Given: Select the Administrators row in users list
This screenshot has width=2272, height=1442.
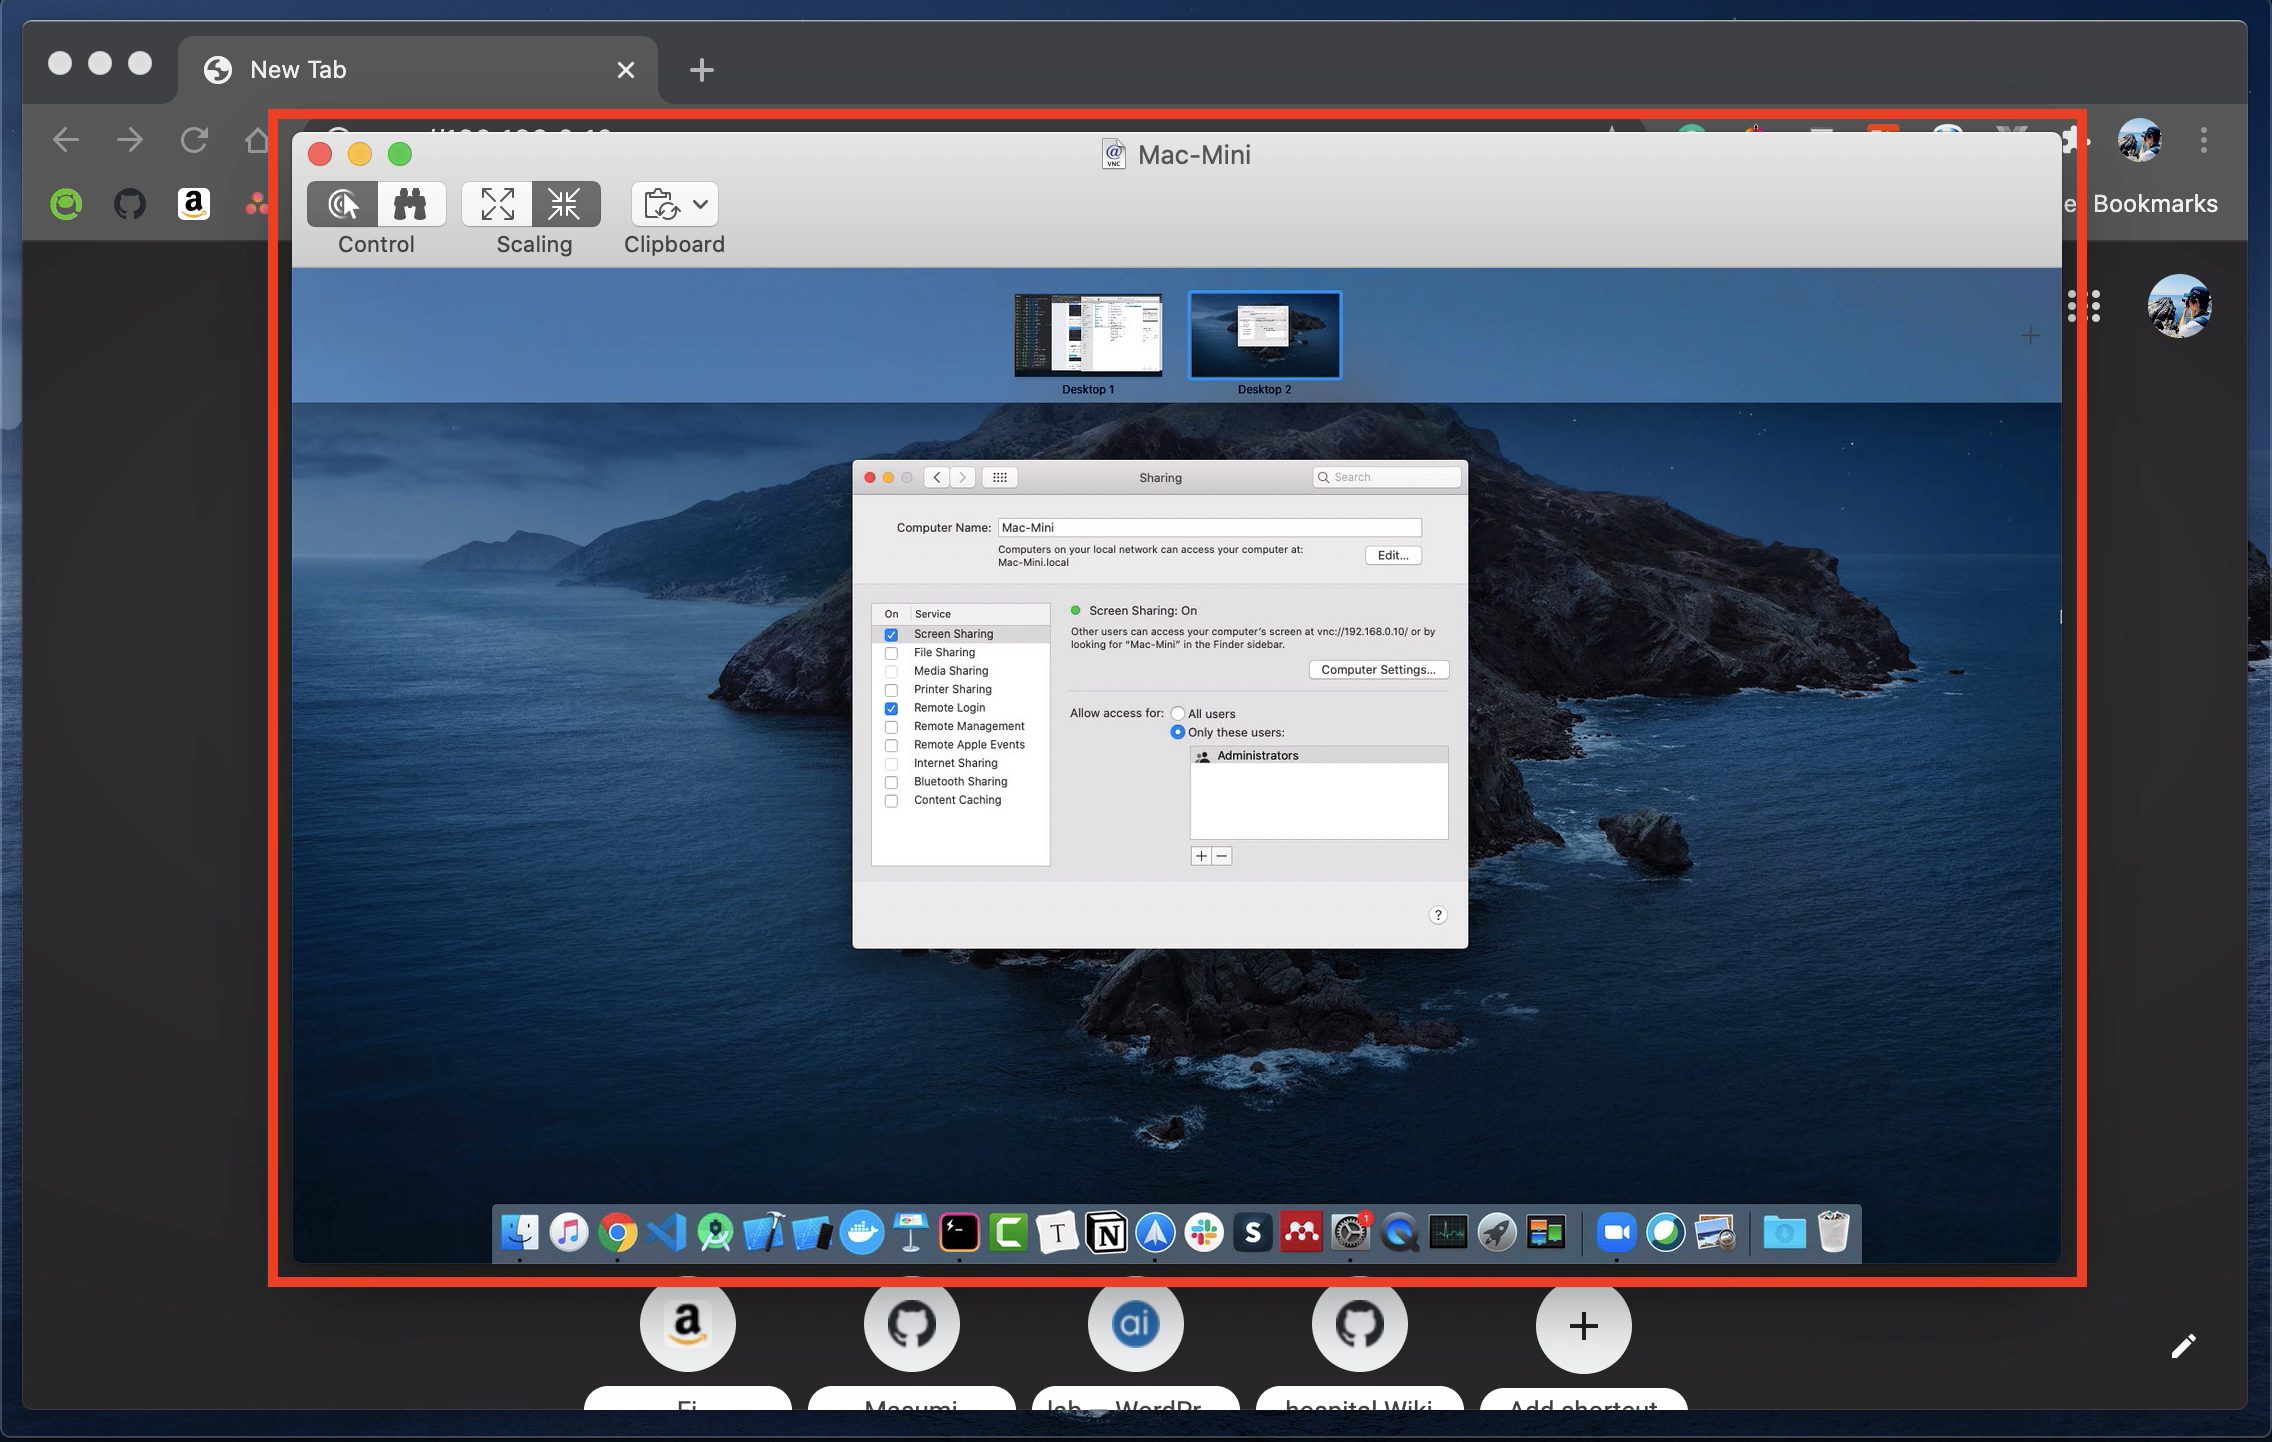Looking at the screenshot, I should pyautogui.click(x=1319, y=755).
